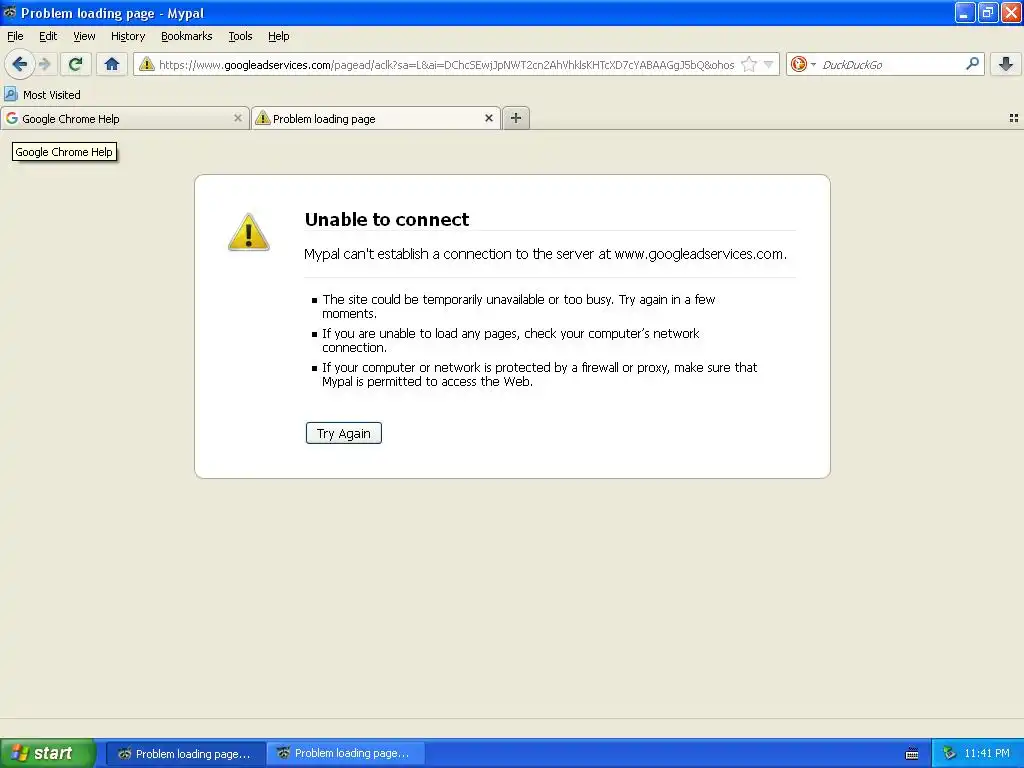Image resolution: width=1024 pixels, height=768 pixels.
Task: Open the Home page icon
Action: click(x=112, y=64)
